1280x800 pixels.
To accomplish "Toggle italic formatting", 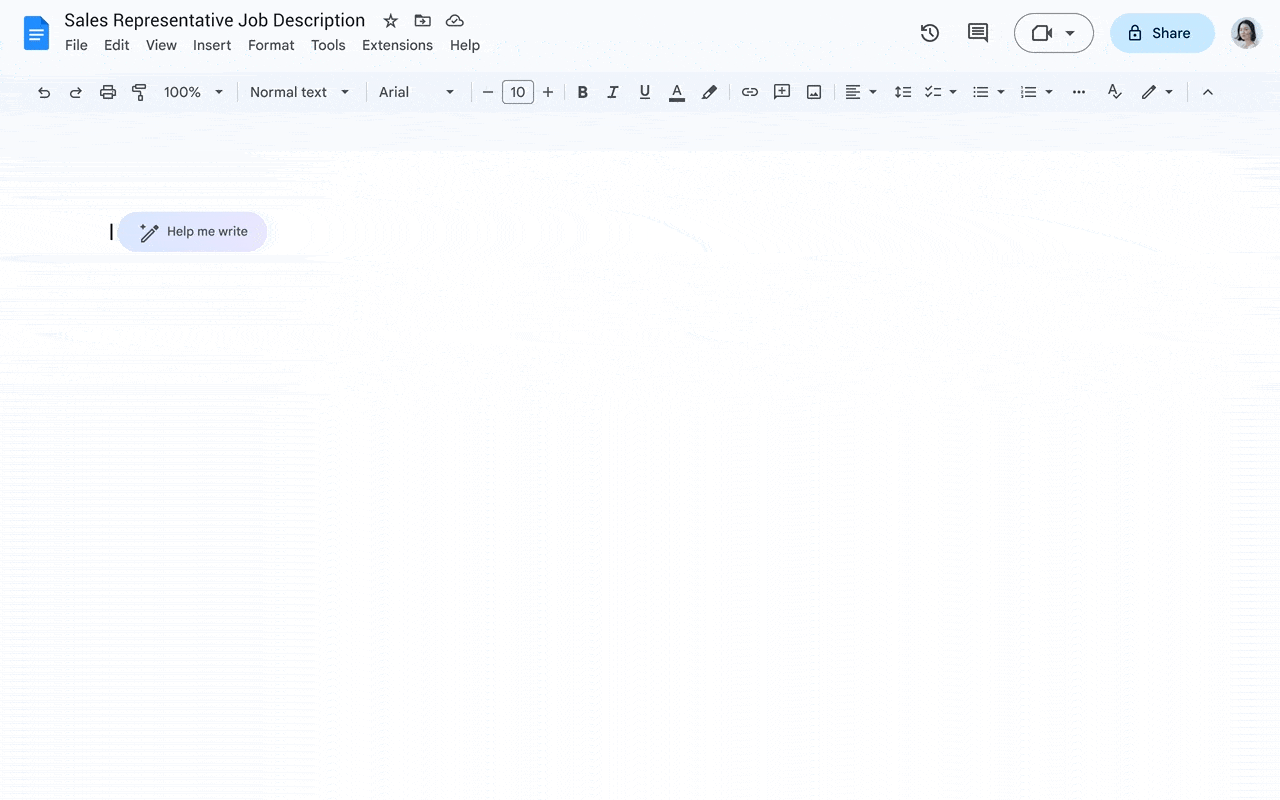I will coord(613,91).
